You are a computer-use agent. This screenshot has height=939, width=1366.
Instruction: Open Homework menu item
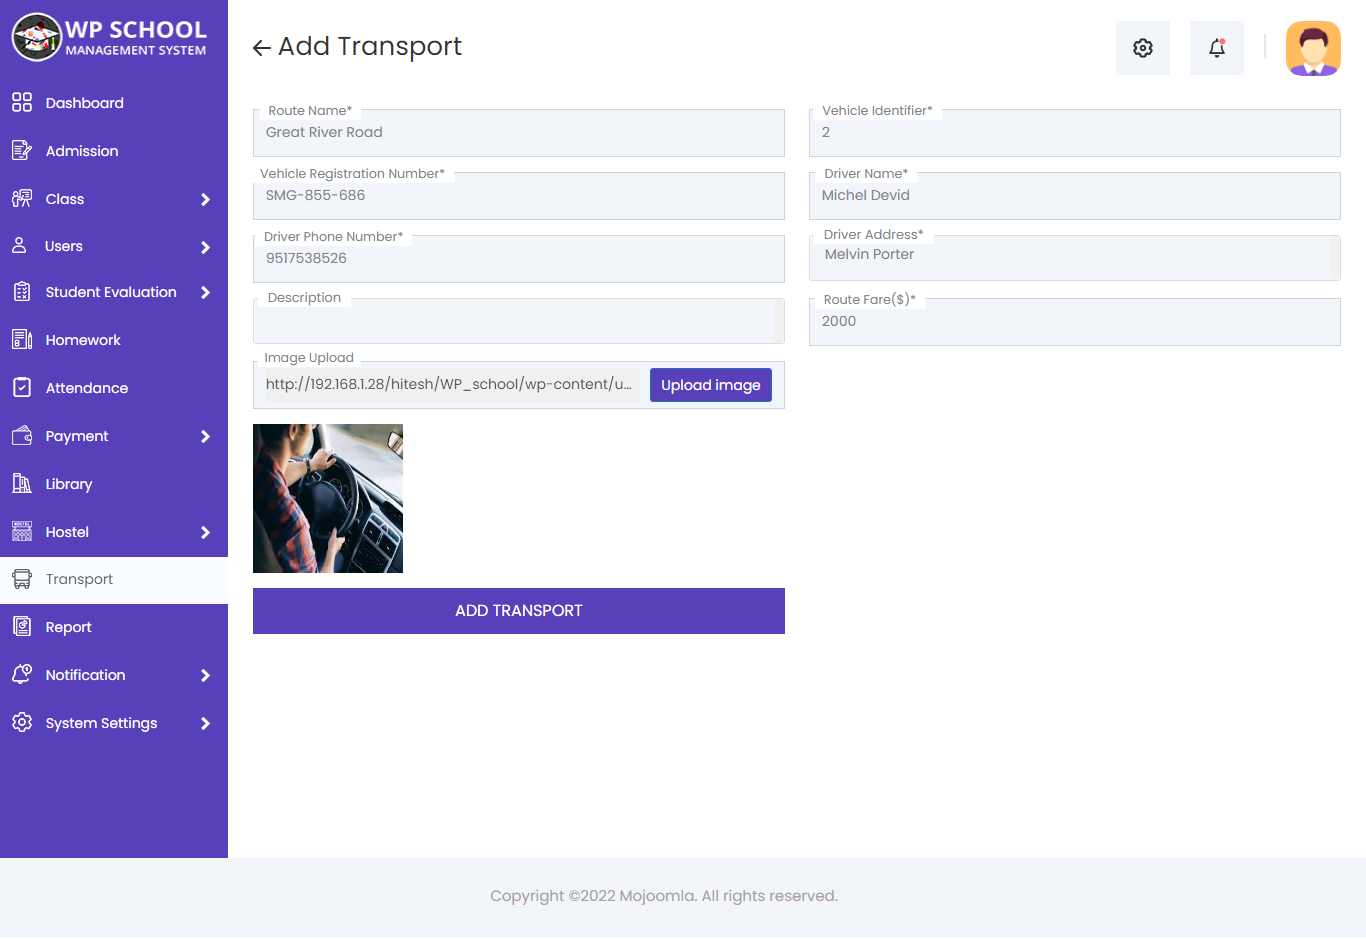(114, 340)
